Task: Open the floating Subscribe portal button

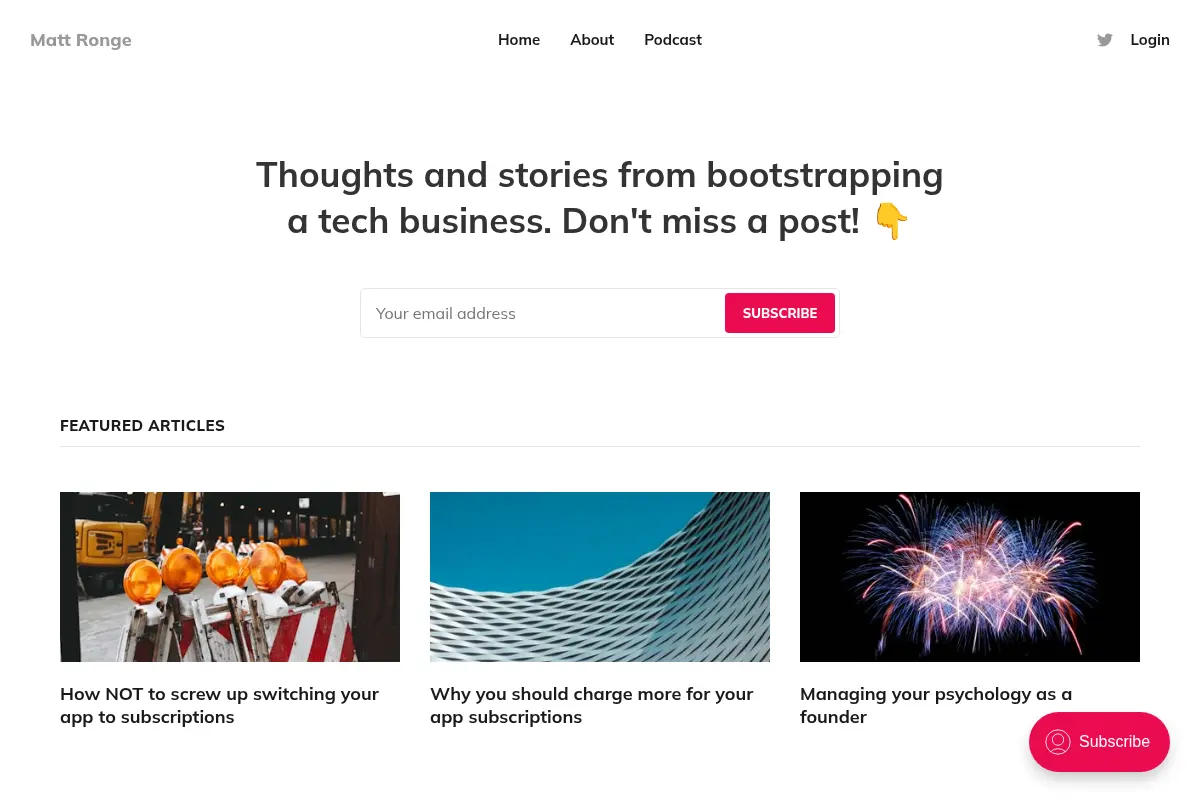Action: (1099, 742)
